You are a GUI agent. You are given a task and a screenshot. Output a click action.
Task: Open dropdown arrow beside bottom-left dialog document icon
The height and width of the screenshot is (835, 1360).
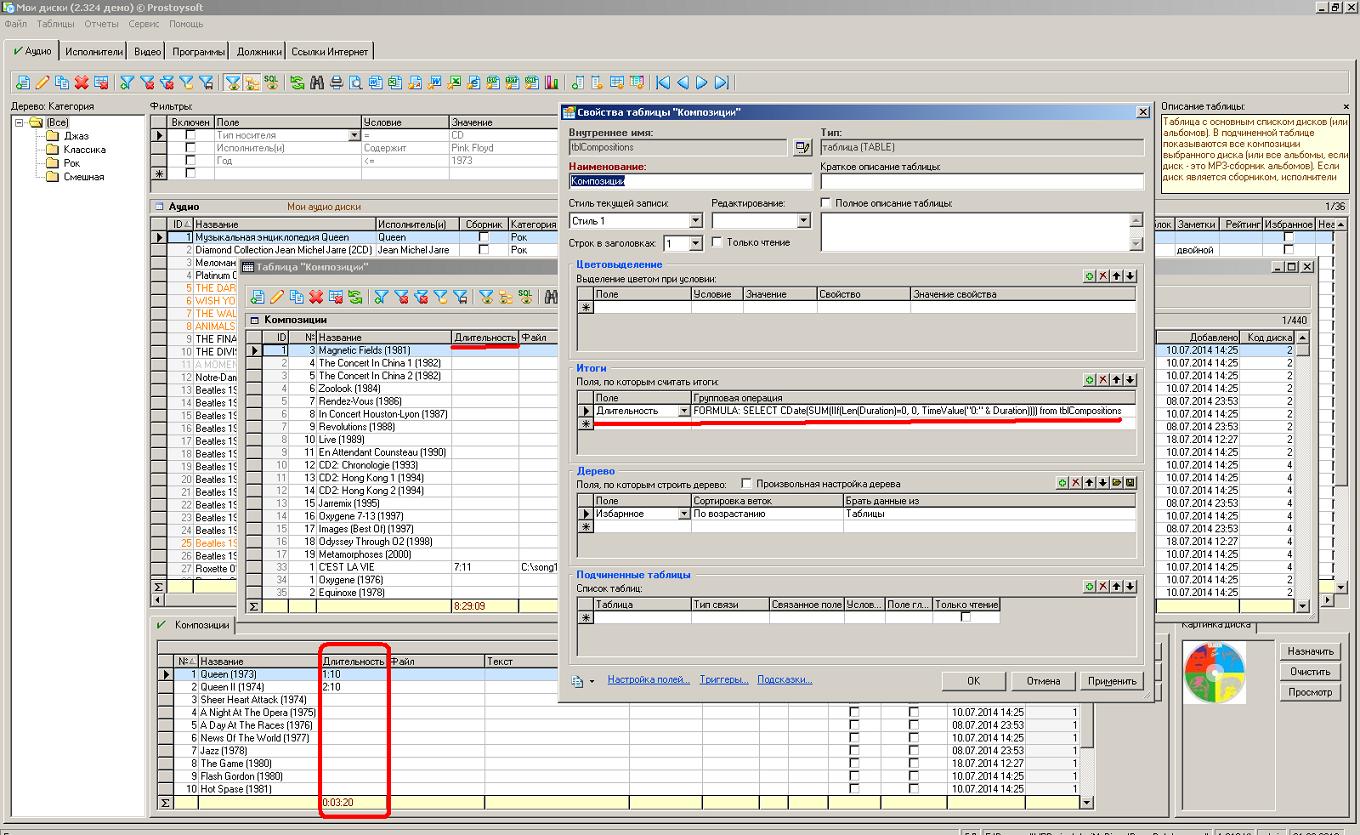(592, 681)
